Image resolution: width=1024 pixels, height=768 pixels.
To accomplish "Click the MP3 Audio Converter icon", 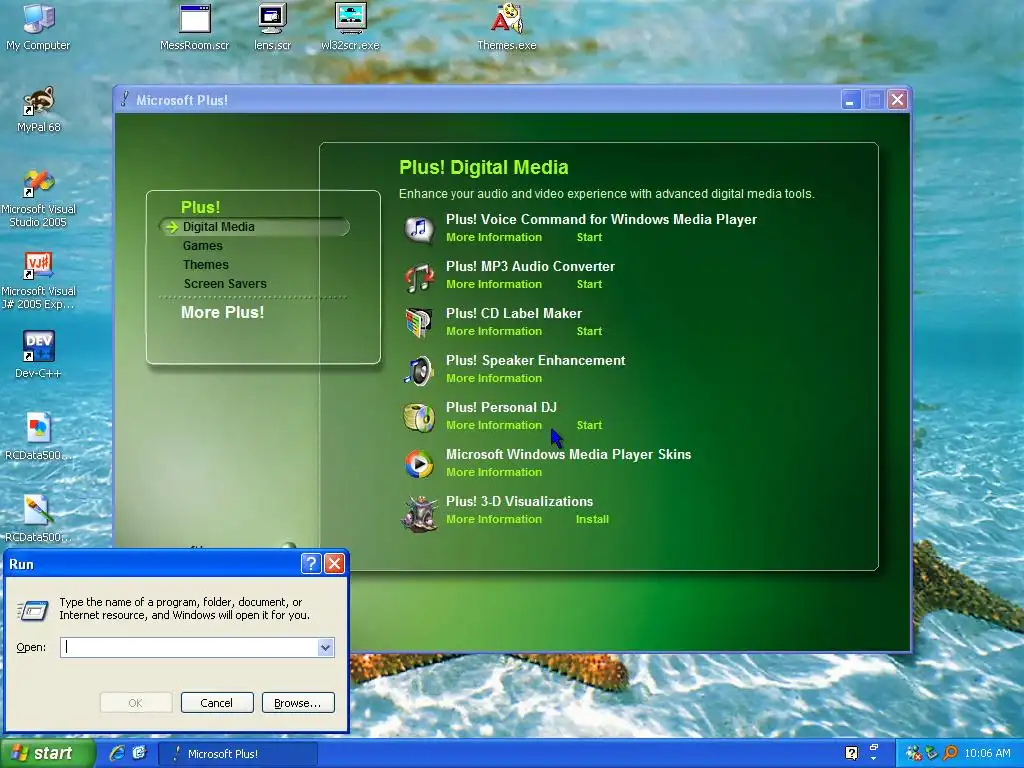I will 419,277.
